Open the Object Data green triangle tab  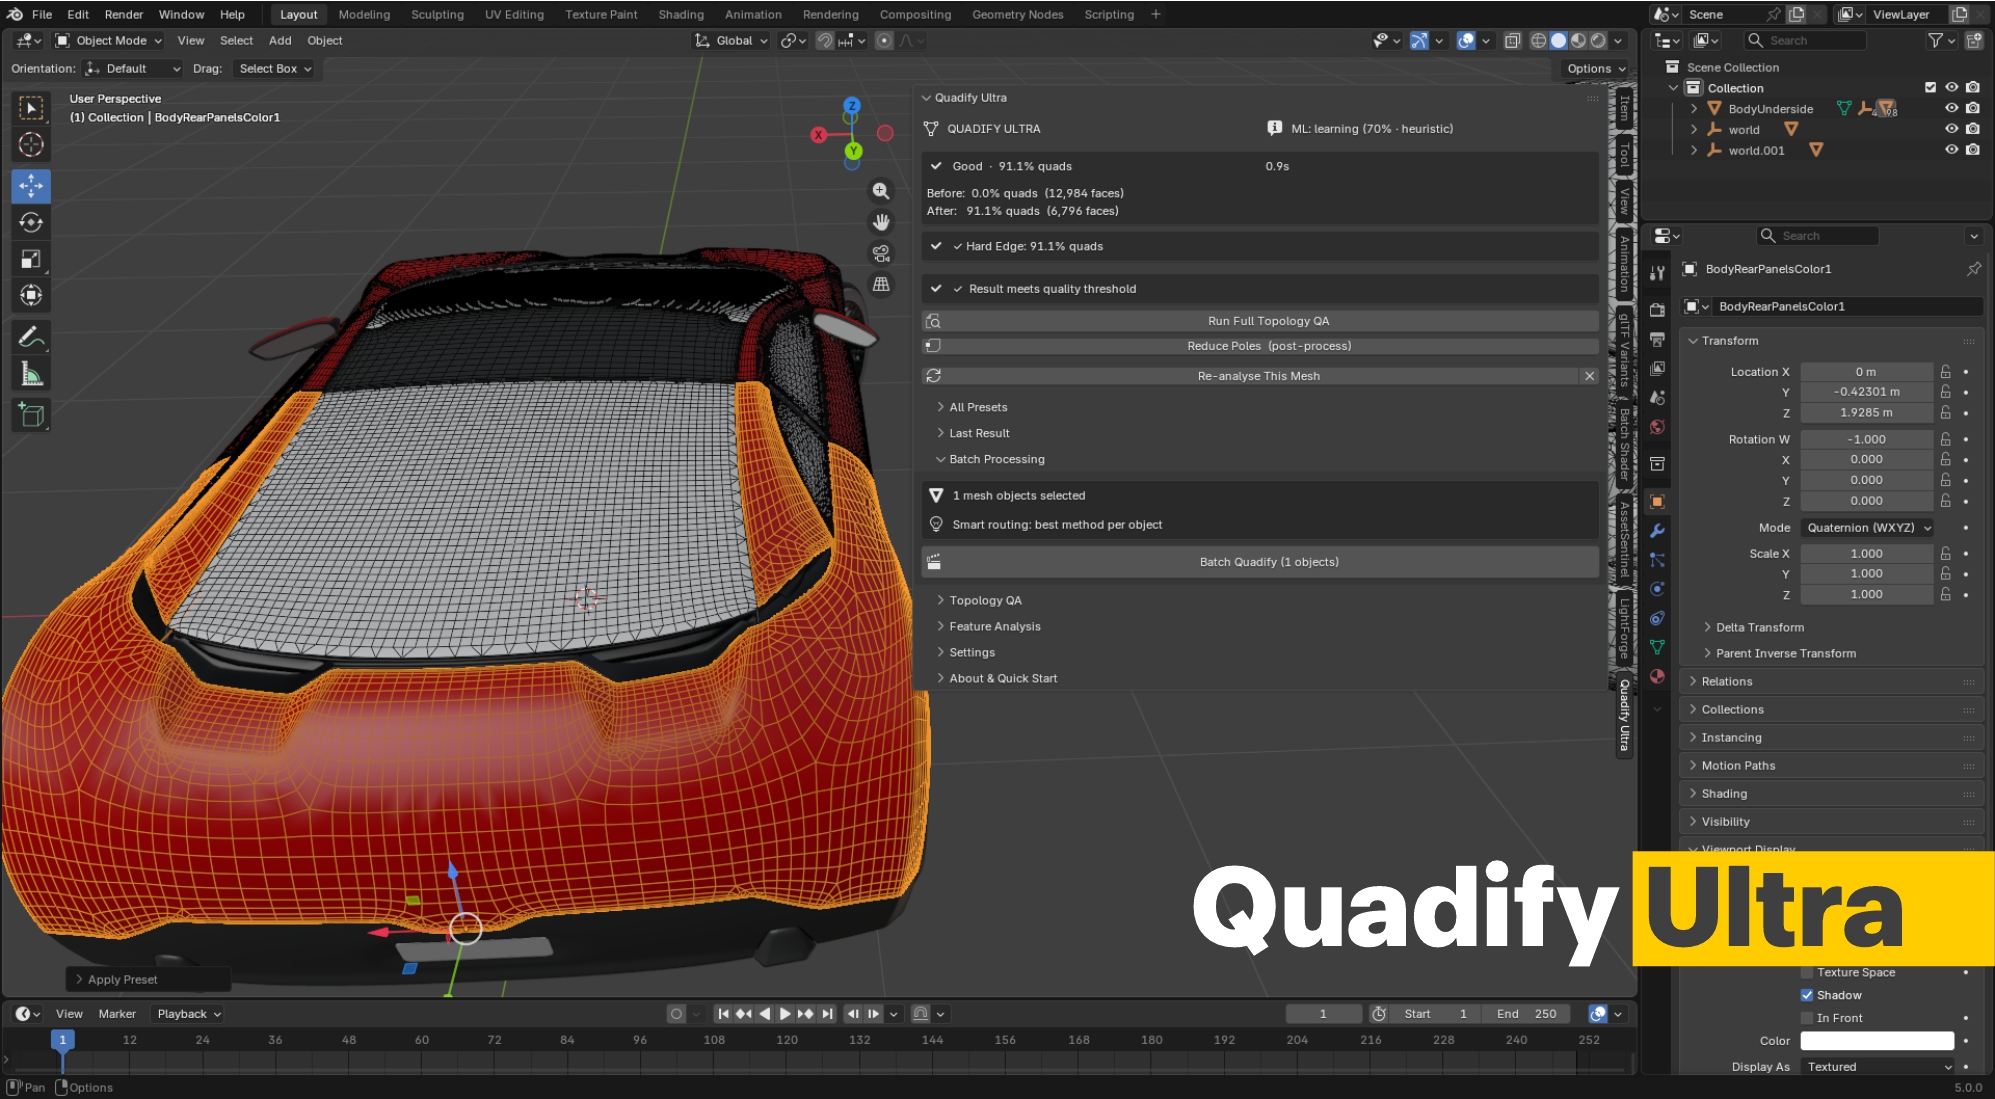1657,647
